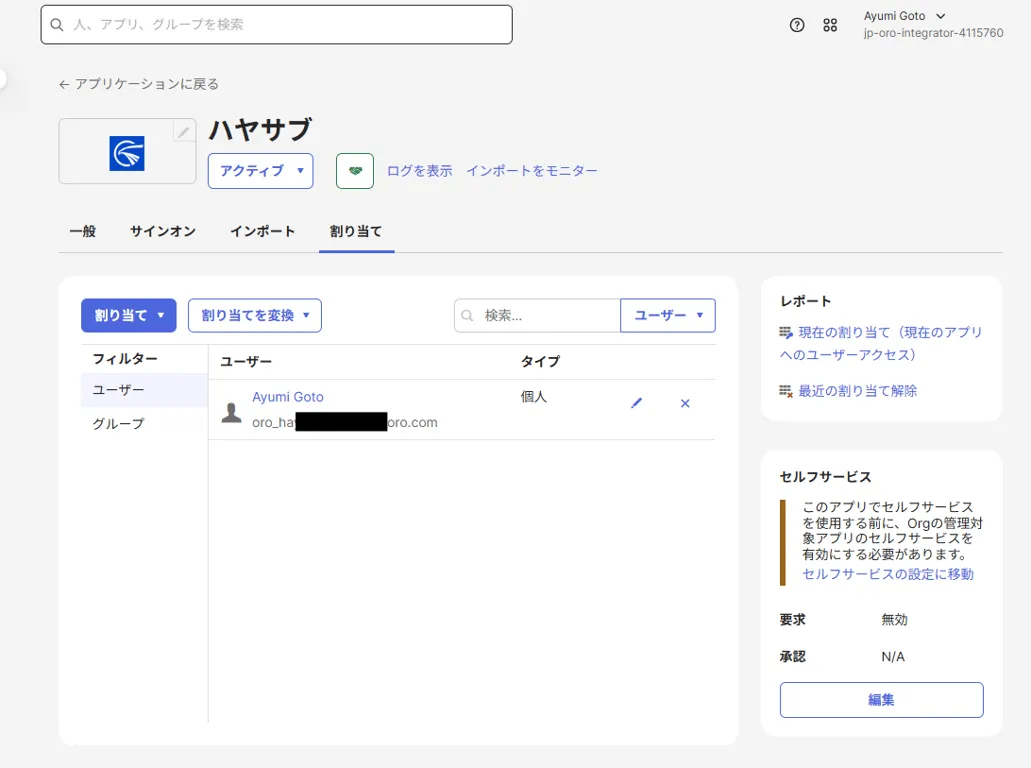Select the ユーザー filter
The image size is (1031, 768).
pos(144,390)
